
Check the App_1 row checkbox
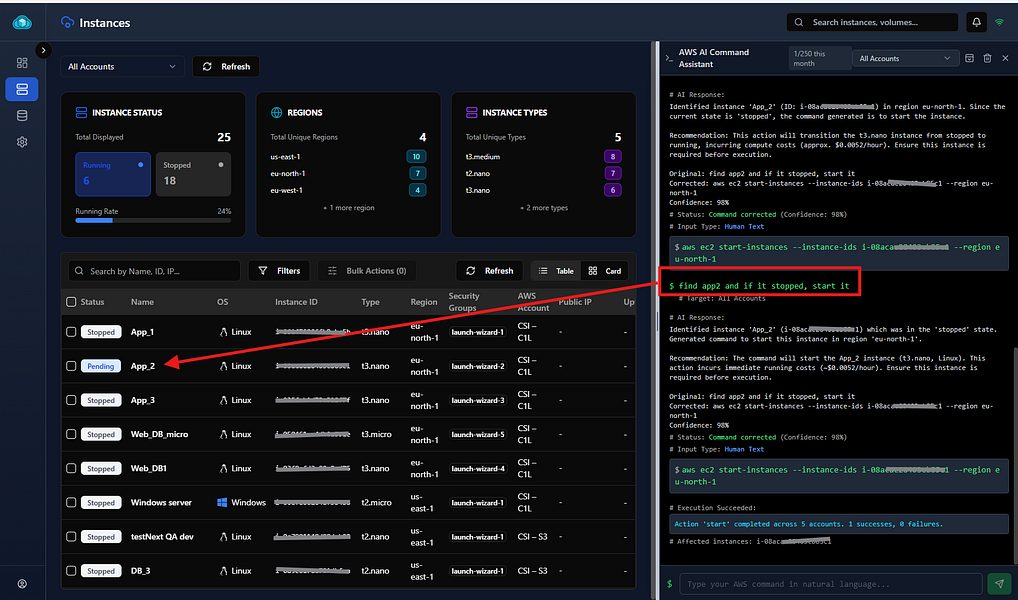pyautogui.click(x=71, y=332)
